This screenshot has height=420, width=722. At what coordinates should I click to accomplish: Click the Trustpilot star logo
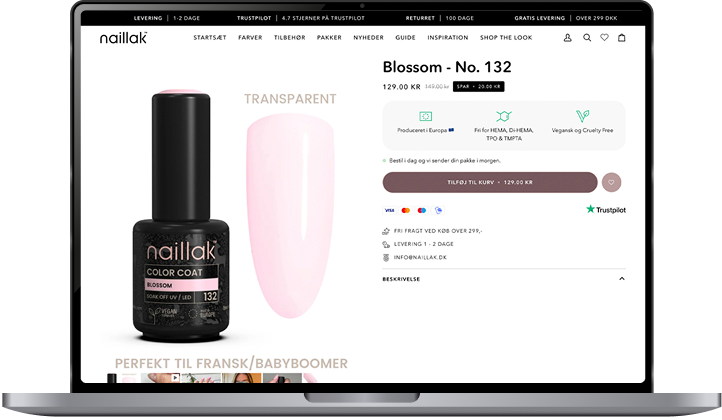point(606,210)
